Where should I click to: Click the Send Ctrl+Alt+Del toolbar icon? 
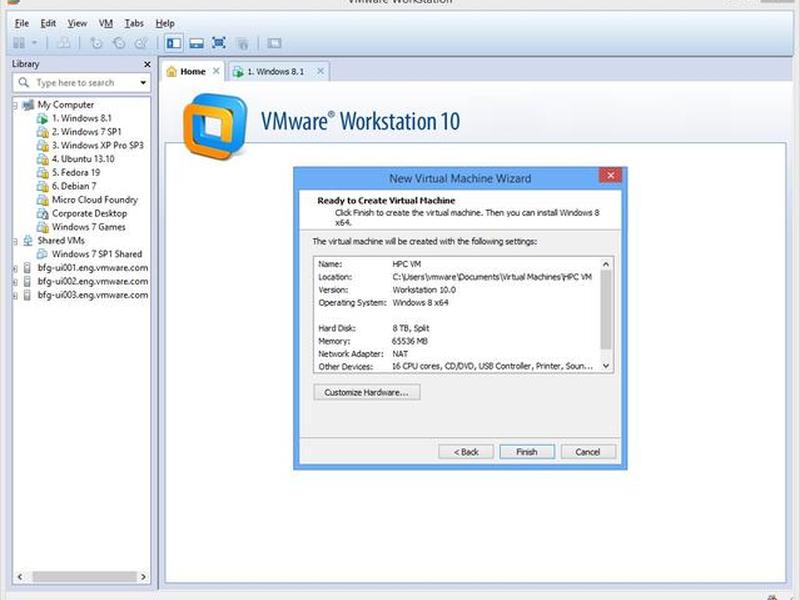(64, 43)
